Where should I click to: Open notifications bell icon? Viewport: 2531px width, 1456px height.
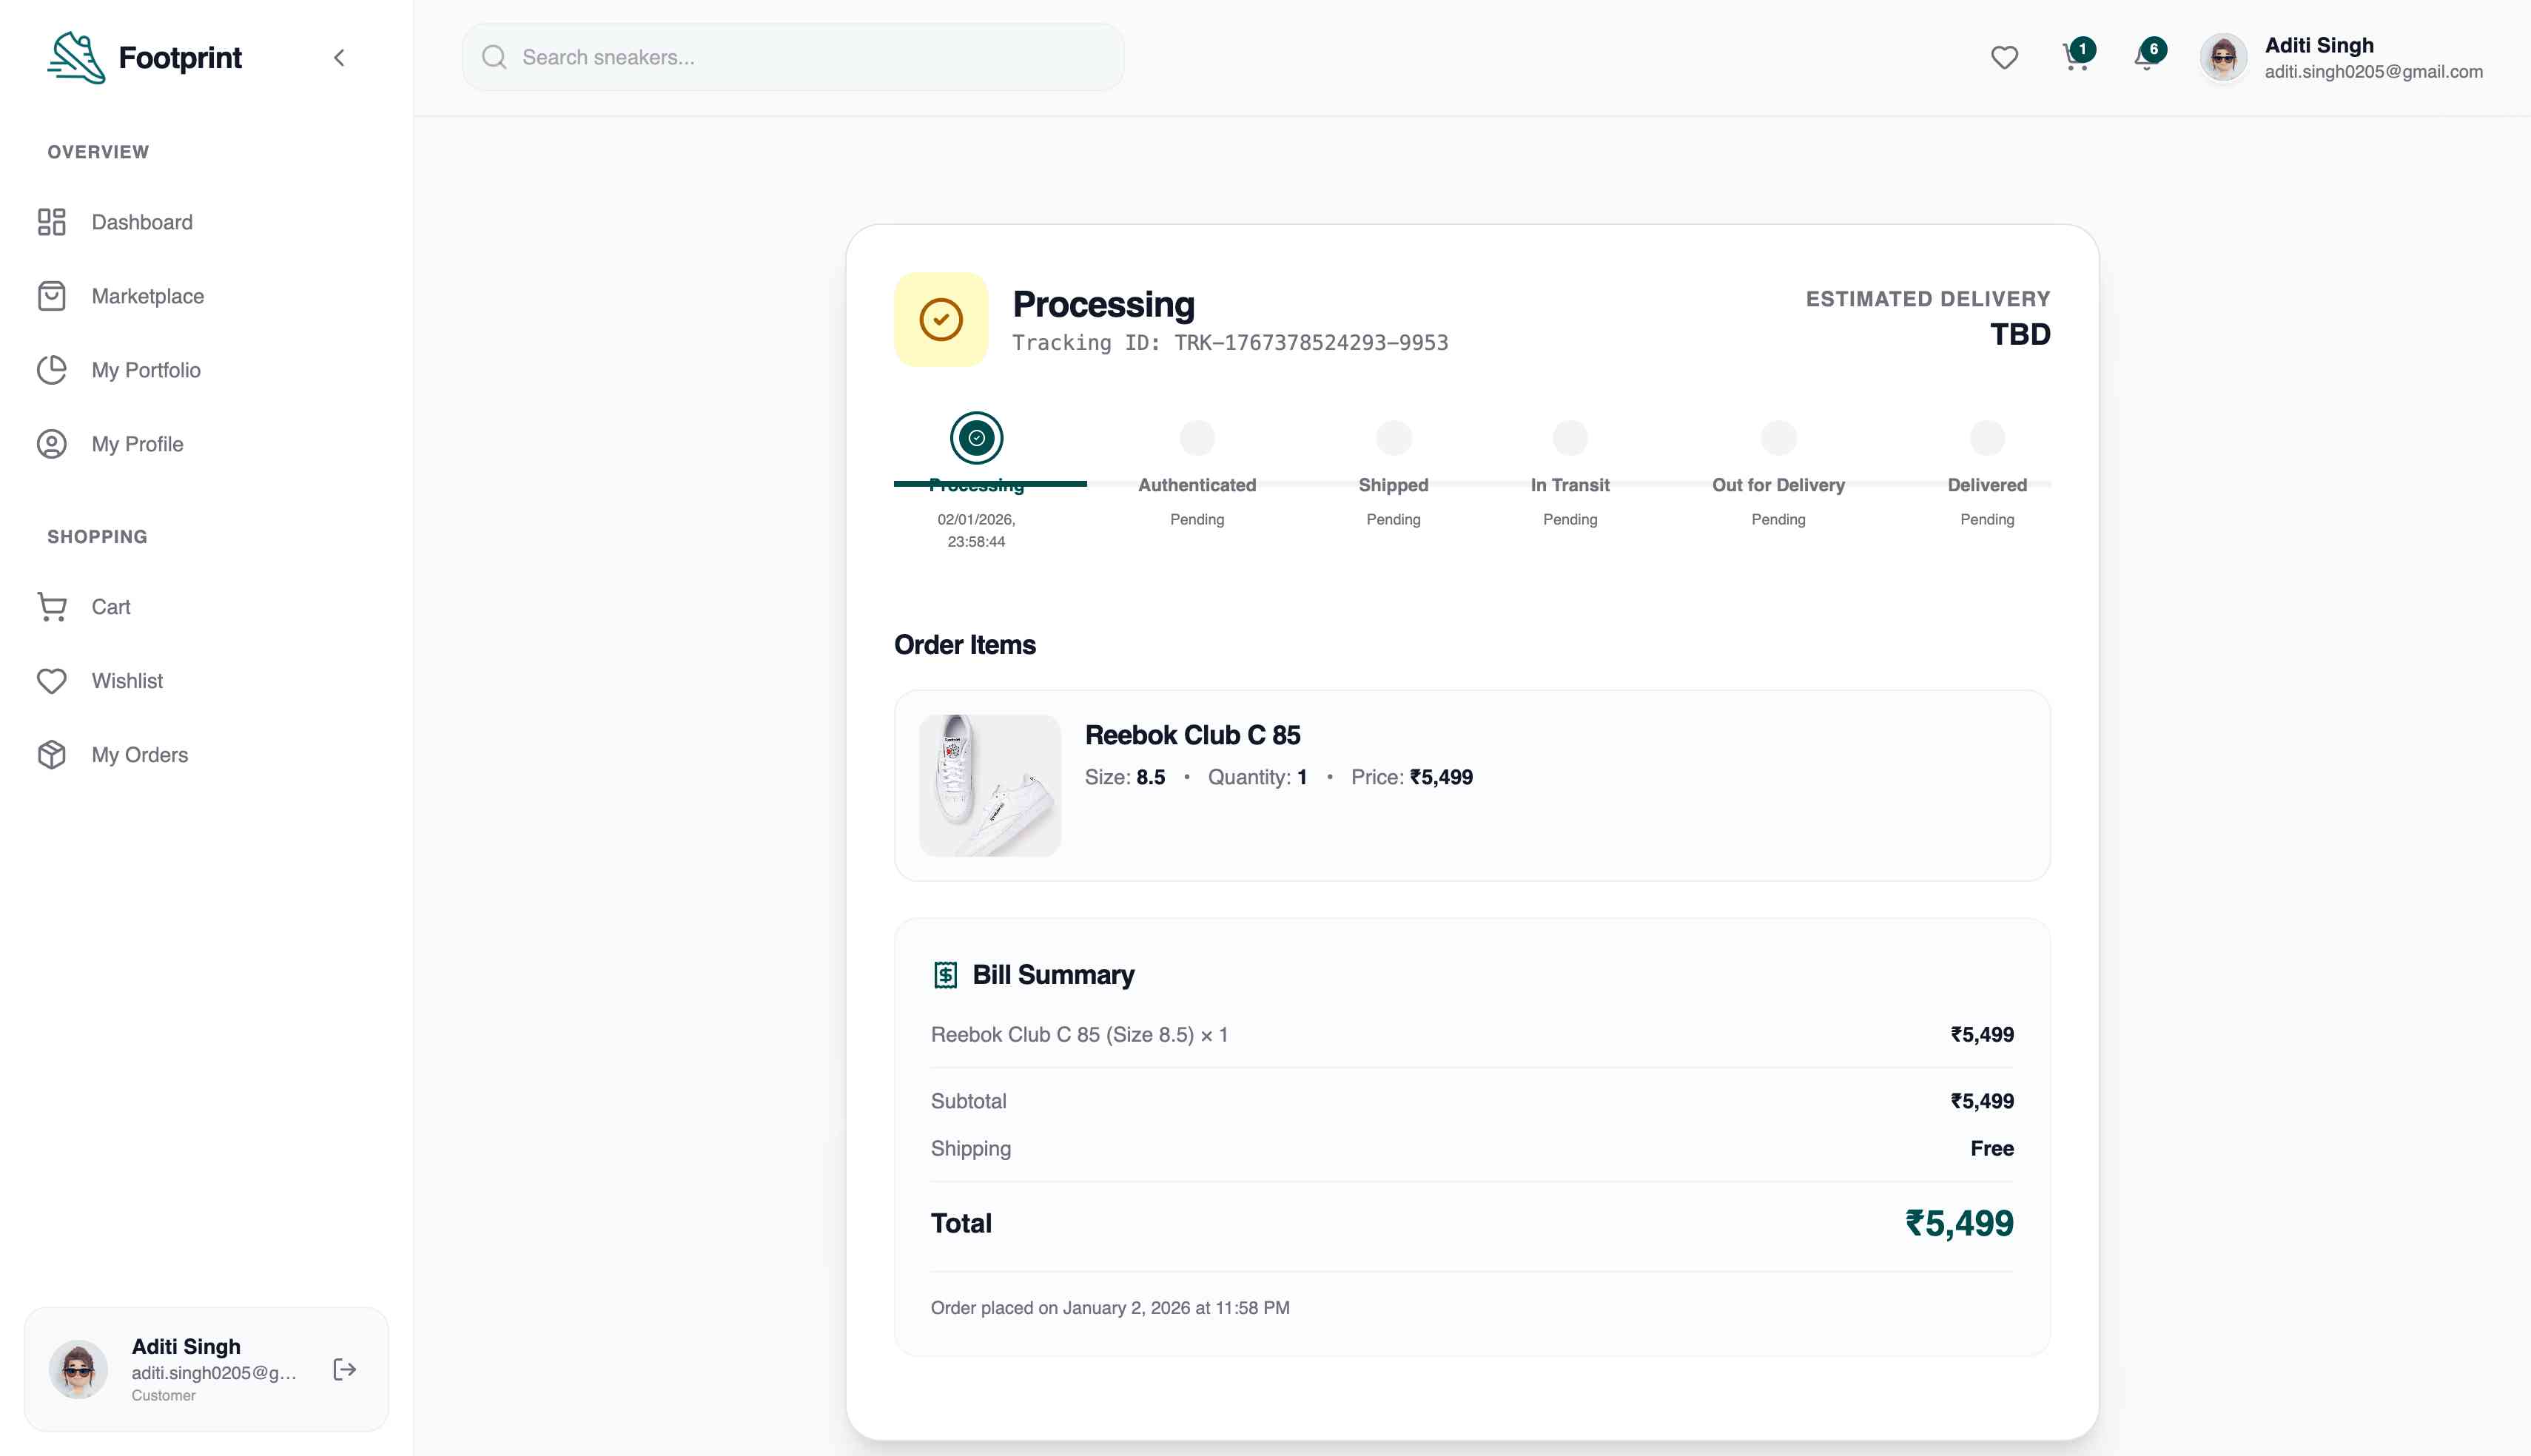point(2145,58)
